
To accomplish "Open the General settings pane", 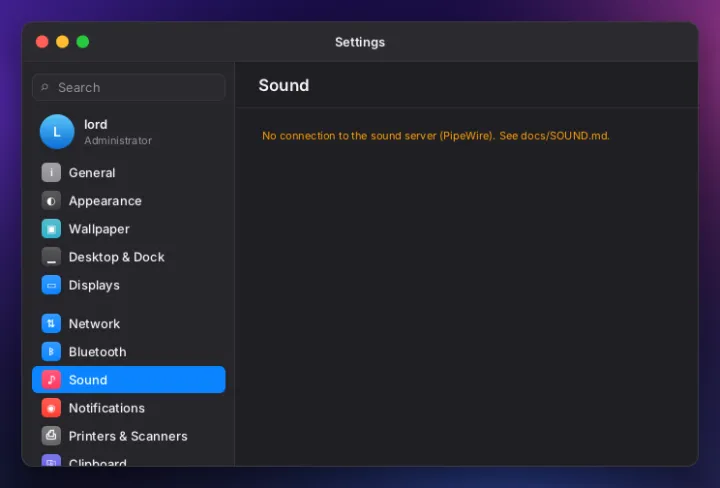I will point(129,173).
